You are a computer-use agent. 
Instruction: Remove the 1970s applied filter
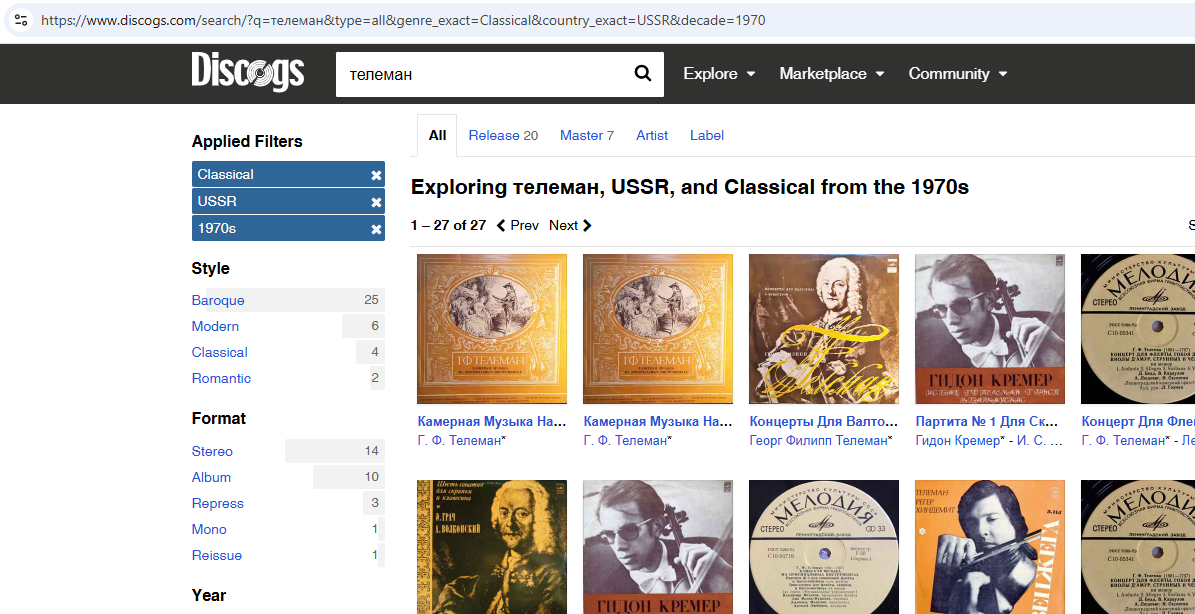(x=376, y=229)
